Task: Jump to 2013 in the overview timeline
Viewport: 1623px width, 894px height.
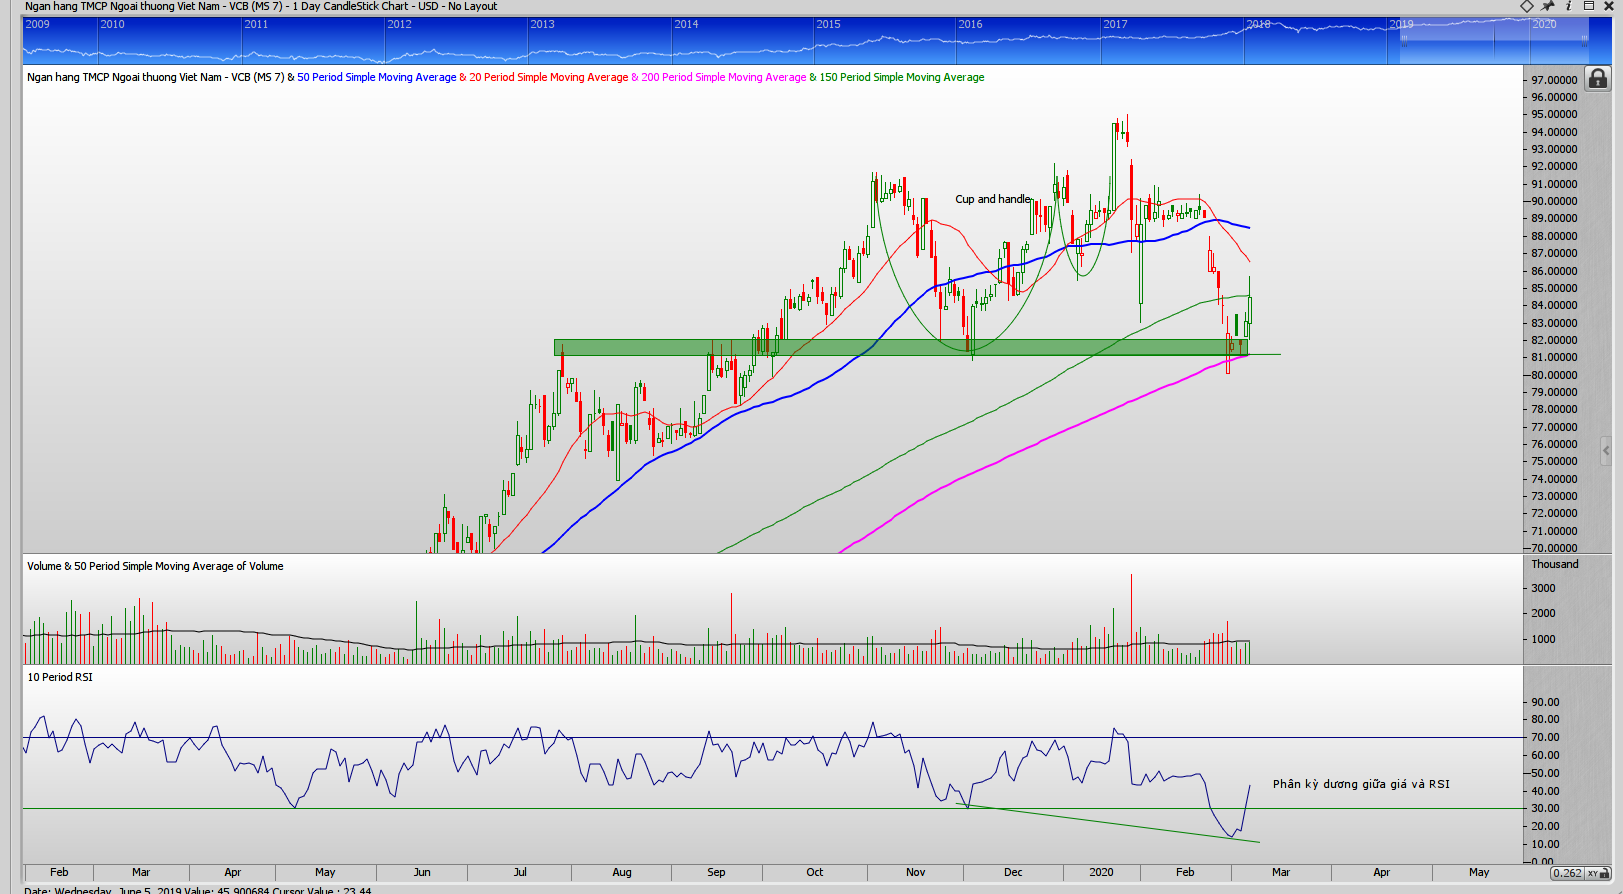Action: click(543, 24)
